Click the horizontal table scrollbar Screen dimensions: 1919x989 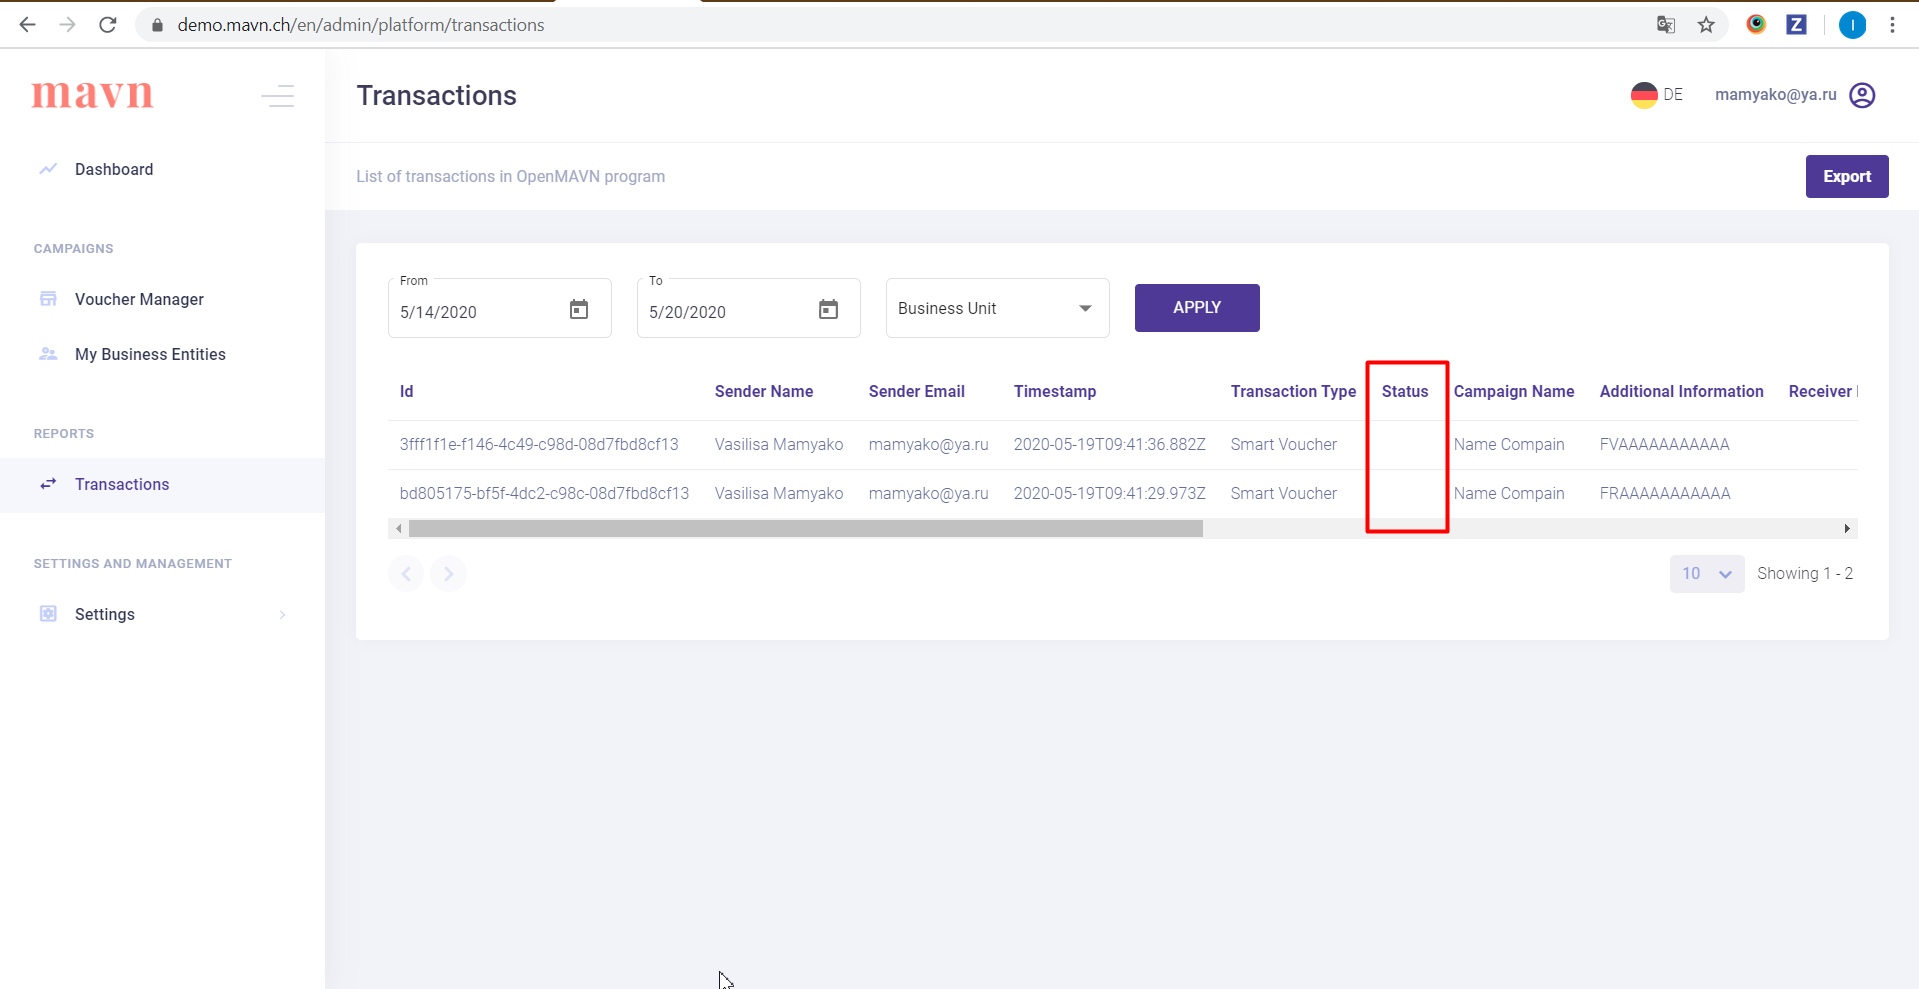pyautogui.click(x=800, y=528)
